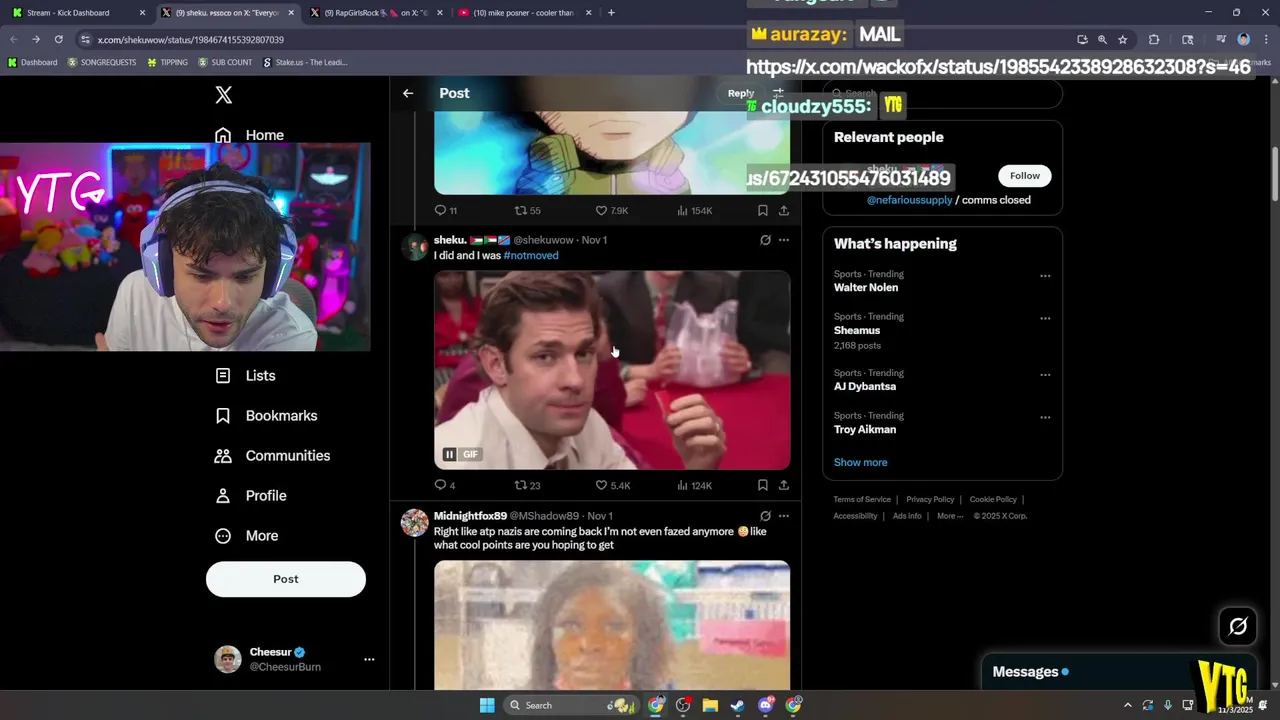Open File Explorer from the taskbar
Image resolution: width=1280 pixels, height=720 pixels.
(710, 705)
